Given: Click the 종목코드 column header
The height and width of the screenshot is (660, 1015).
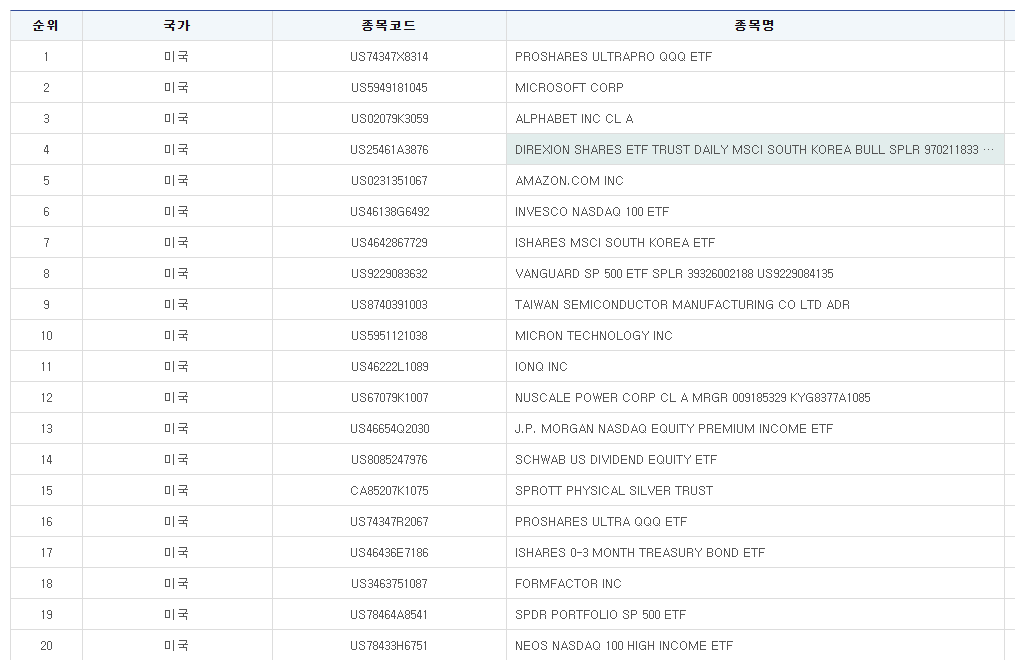Looking at the screenshot, I should coord(389,25).
